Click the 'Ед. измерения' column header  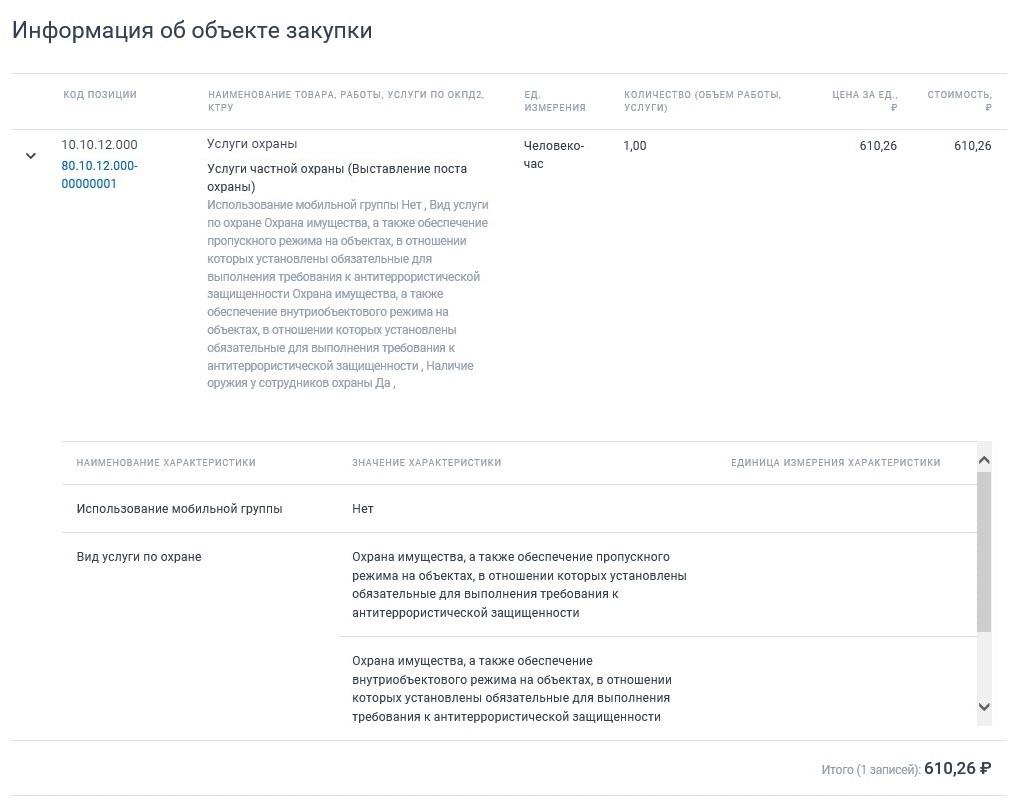[554, 101]
